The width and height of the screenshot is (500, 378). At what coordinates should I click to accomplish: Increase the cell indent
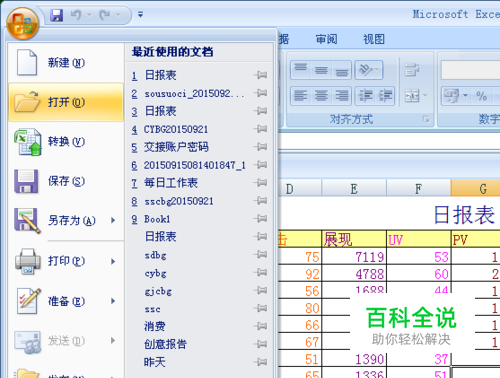[385, 96]
